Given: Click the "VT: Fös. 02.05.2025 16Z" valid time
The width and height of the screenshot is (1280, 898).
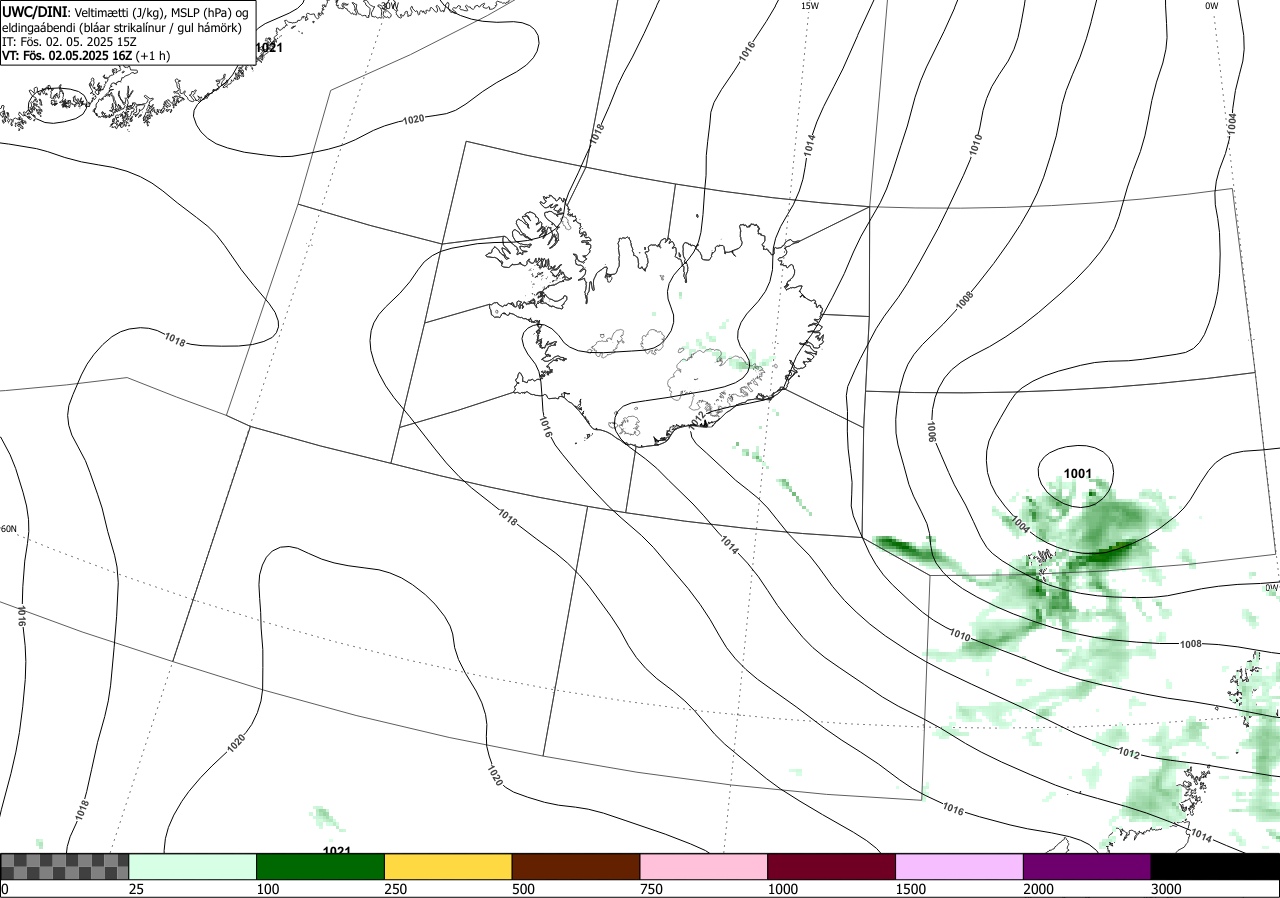Looking at the screenshot, I should (x=67, y=56).
